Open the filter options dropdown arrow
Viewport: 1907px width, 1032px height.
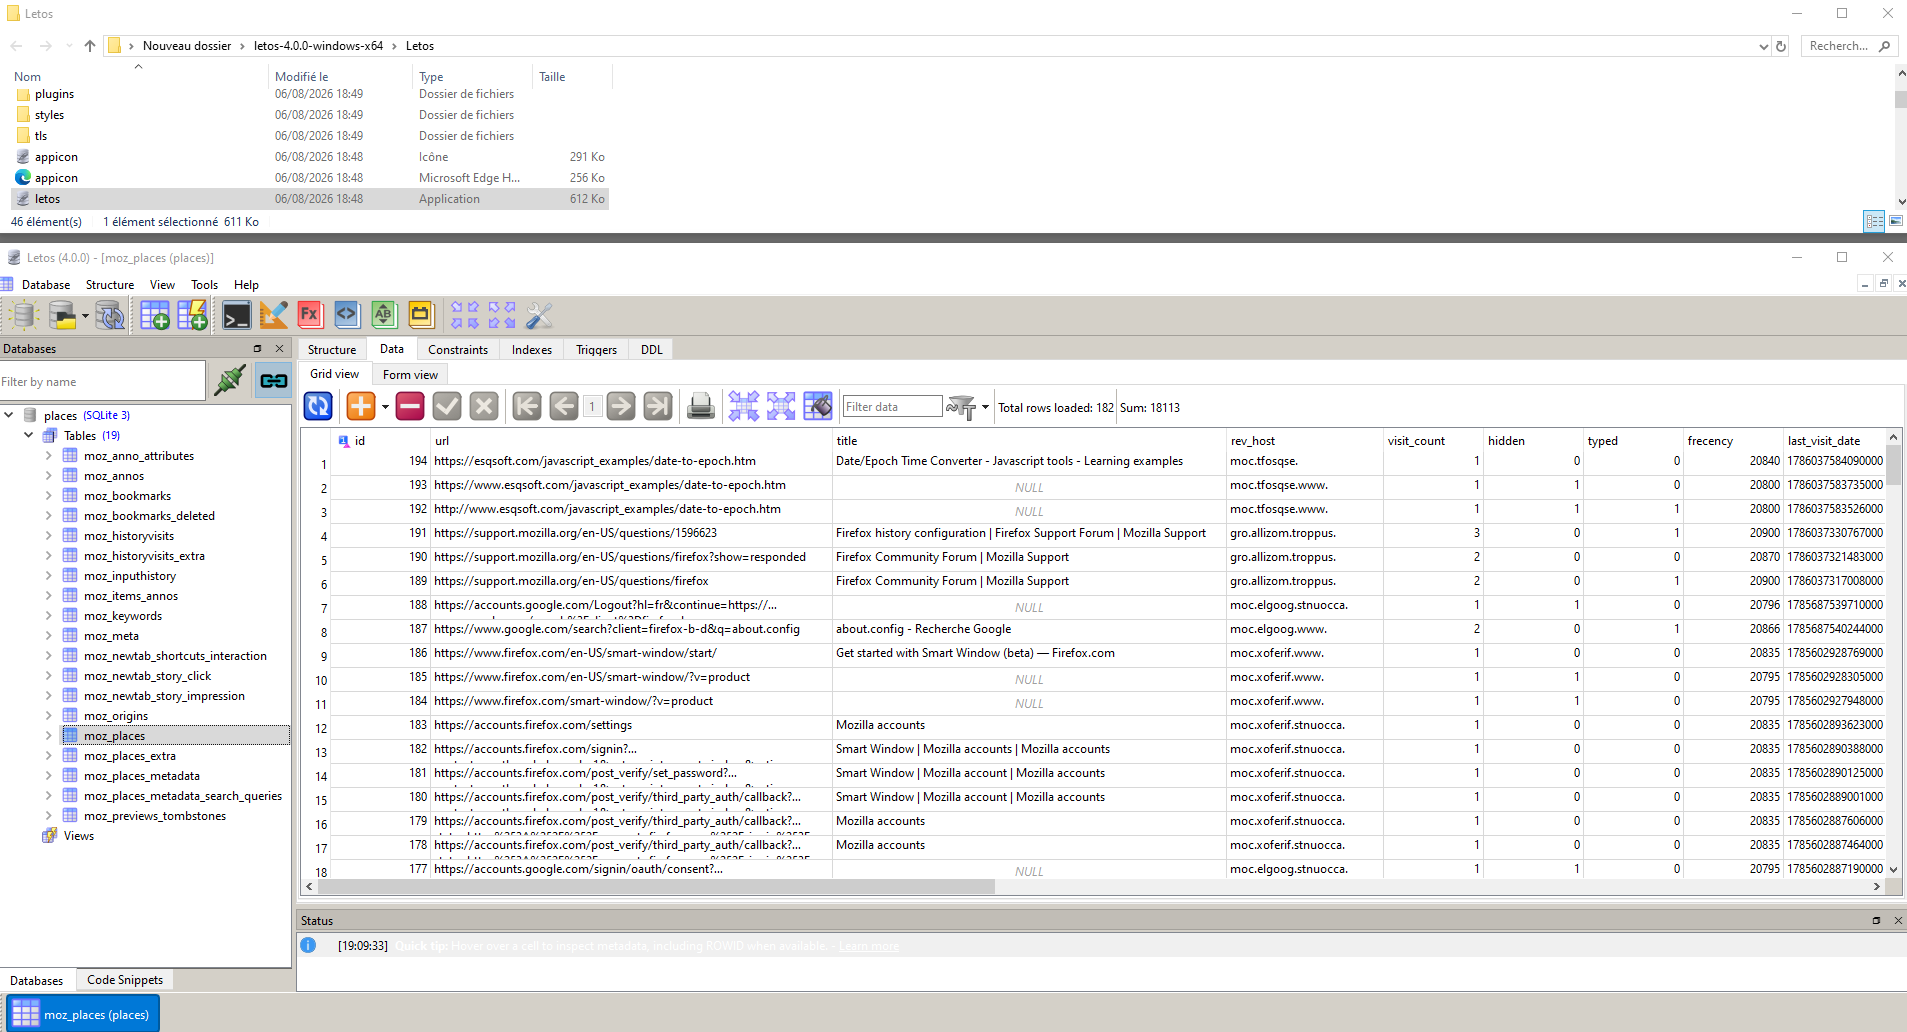tap(985, 407)
